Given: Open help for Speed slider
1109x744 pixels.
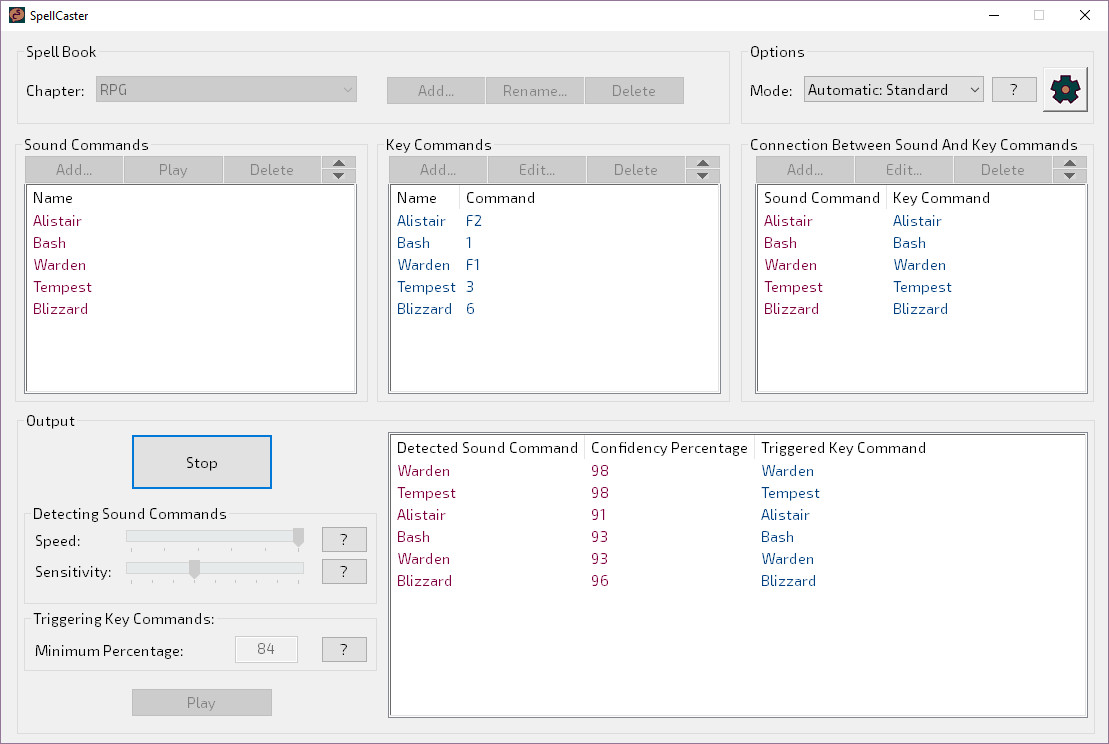Looking at the screenshot, I should (x=344, y=540).
